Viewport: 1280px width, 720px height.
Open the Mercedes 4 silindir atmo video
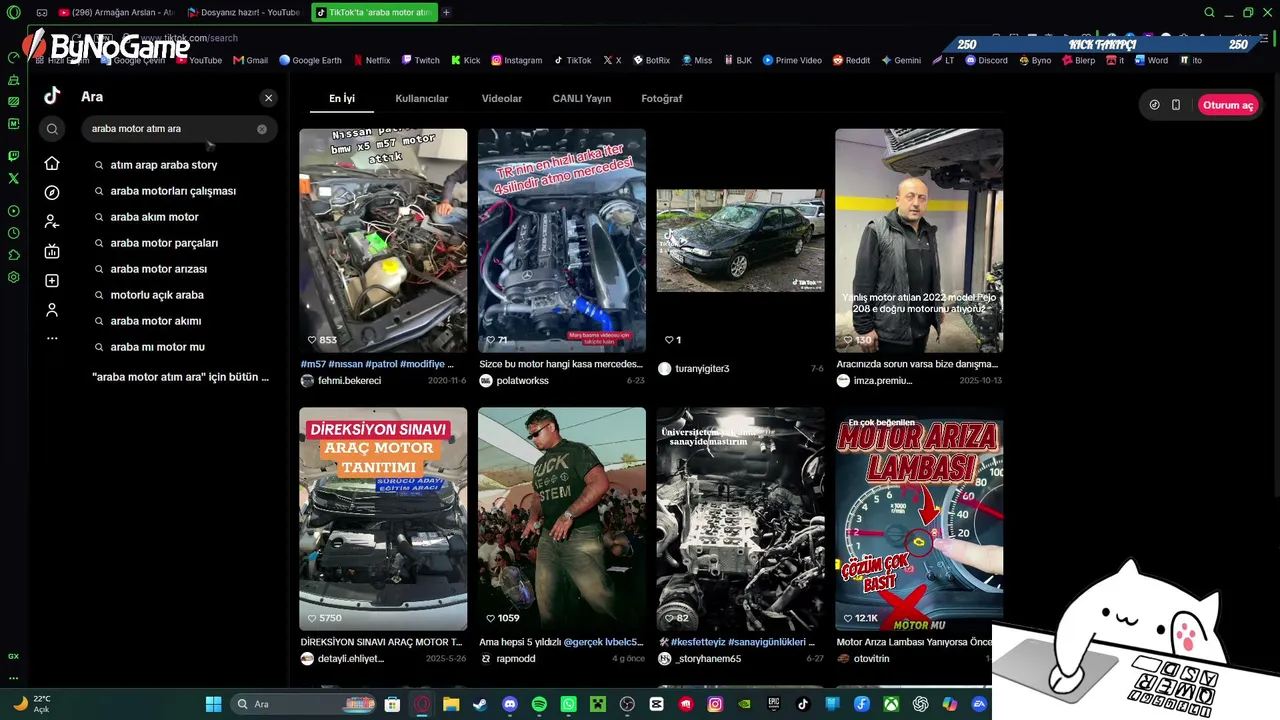pos(562,240)
